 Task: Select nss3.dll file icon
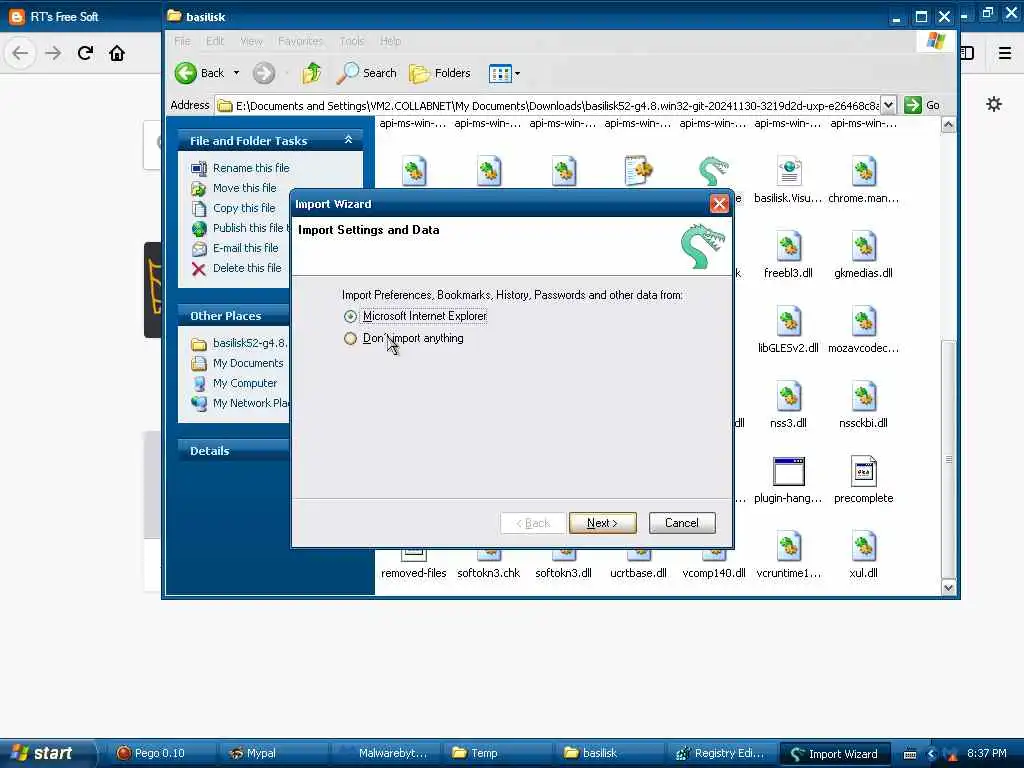point(789,397)
